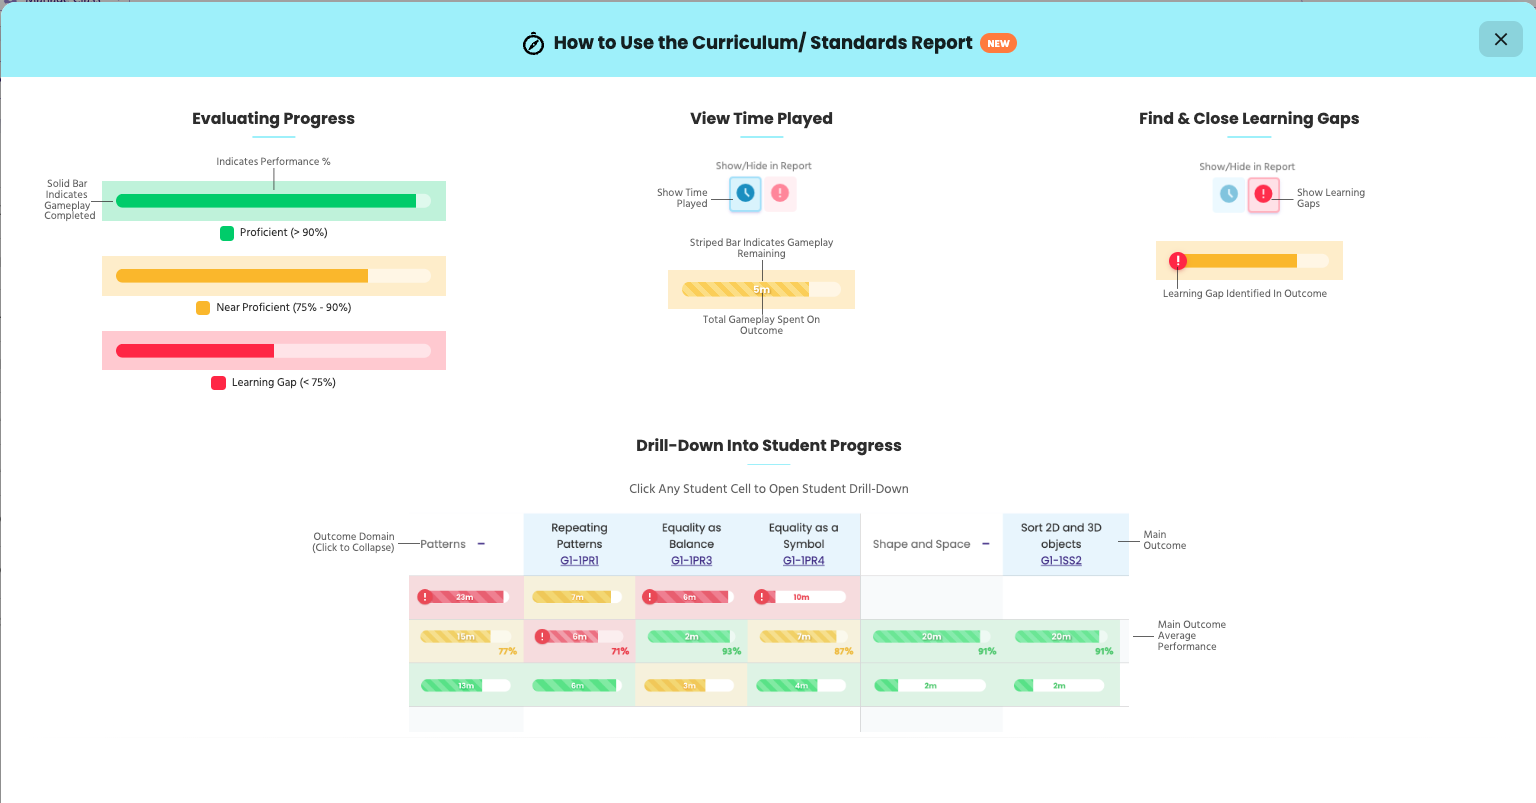Collapse the Patterns outcome domain
Image resolution: width=1536 pixels, height=803 pixels.
[481, 544]
